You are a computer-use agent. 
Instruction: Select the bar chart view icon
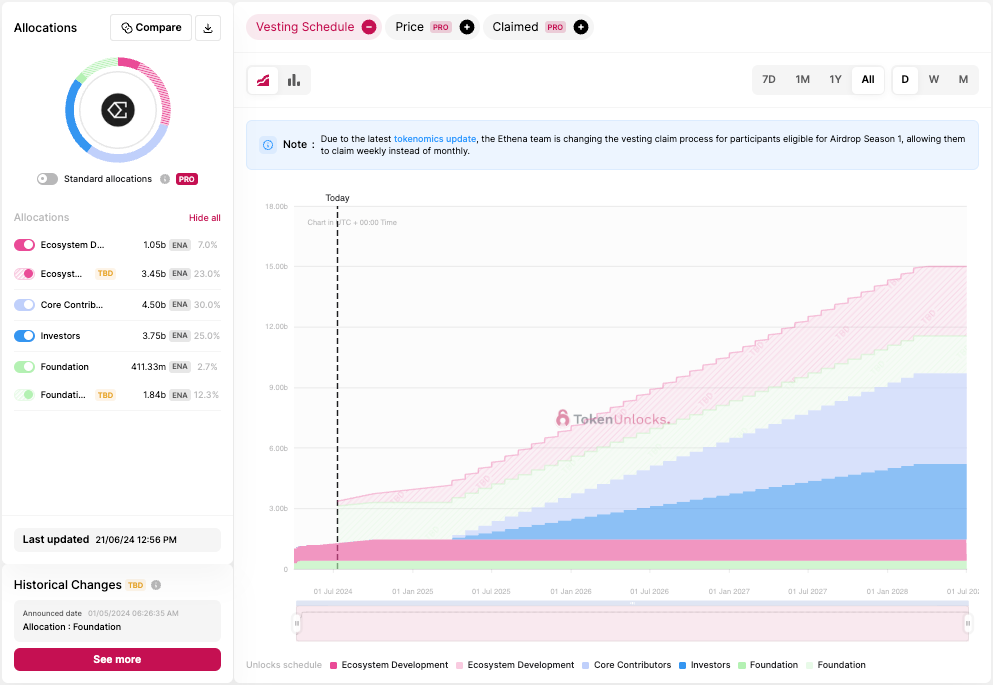pyautogui.click(x=294, y=80)
